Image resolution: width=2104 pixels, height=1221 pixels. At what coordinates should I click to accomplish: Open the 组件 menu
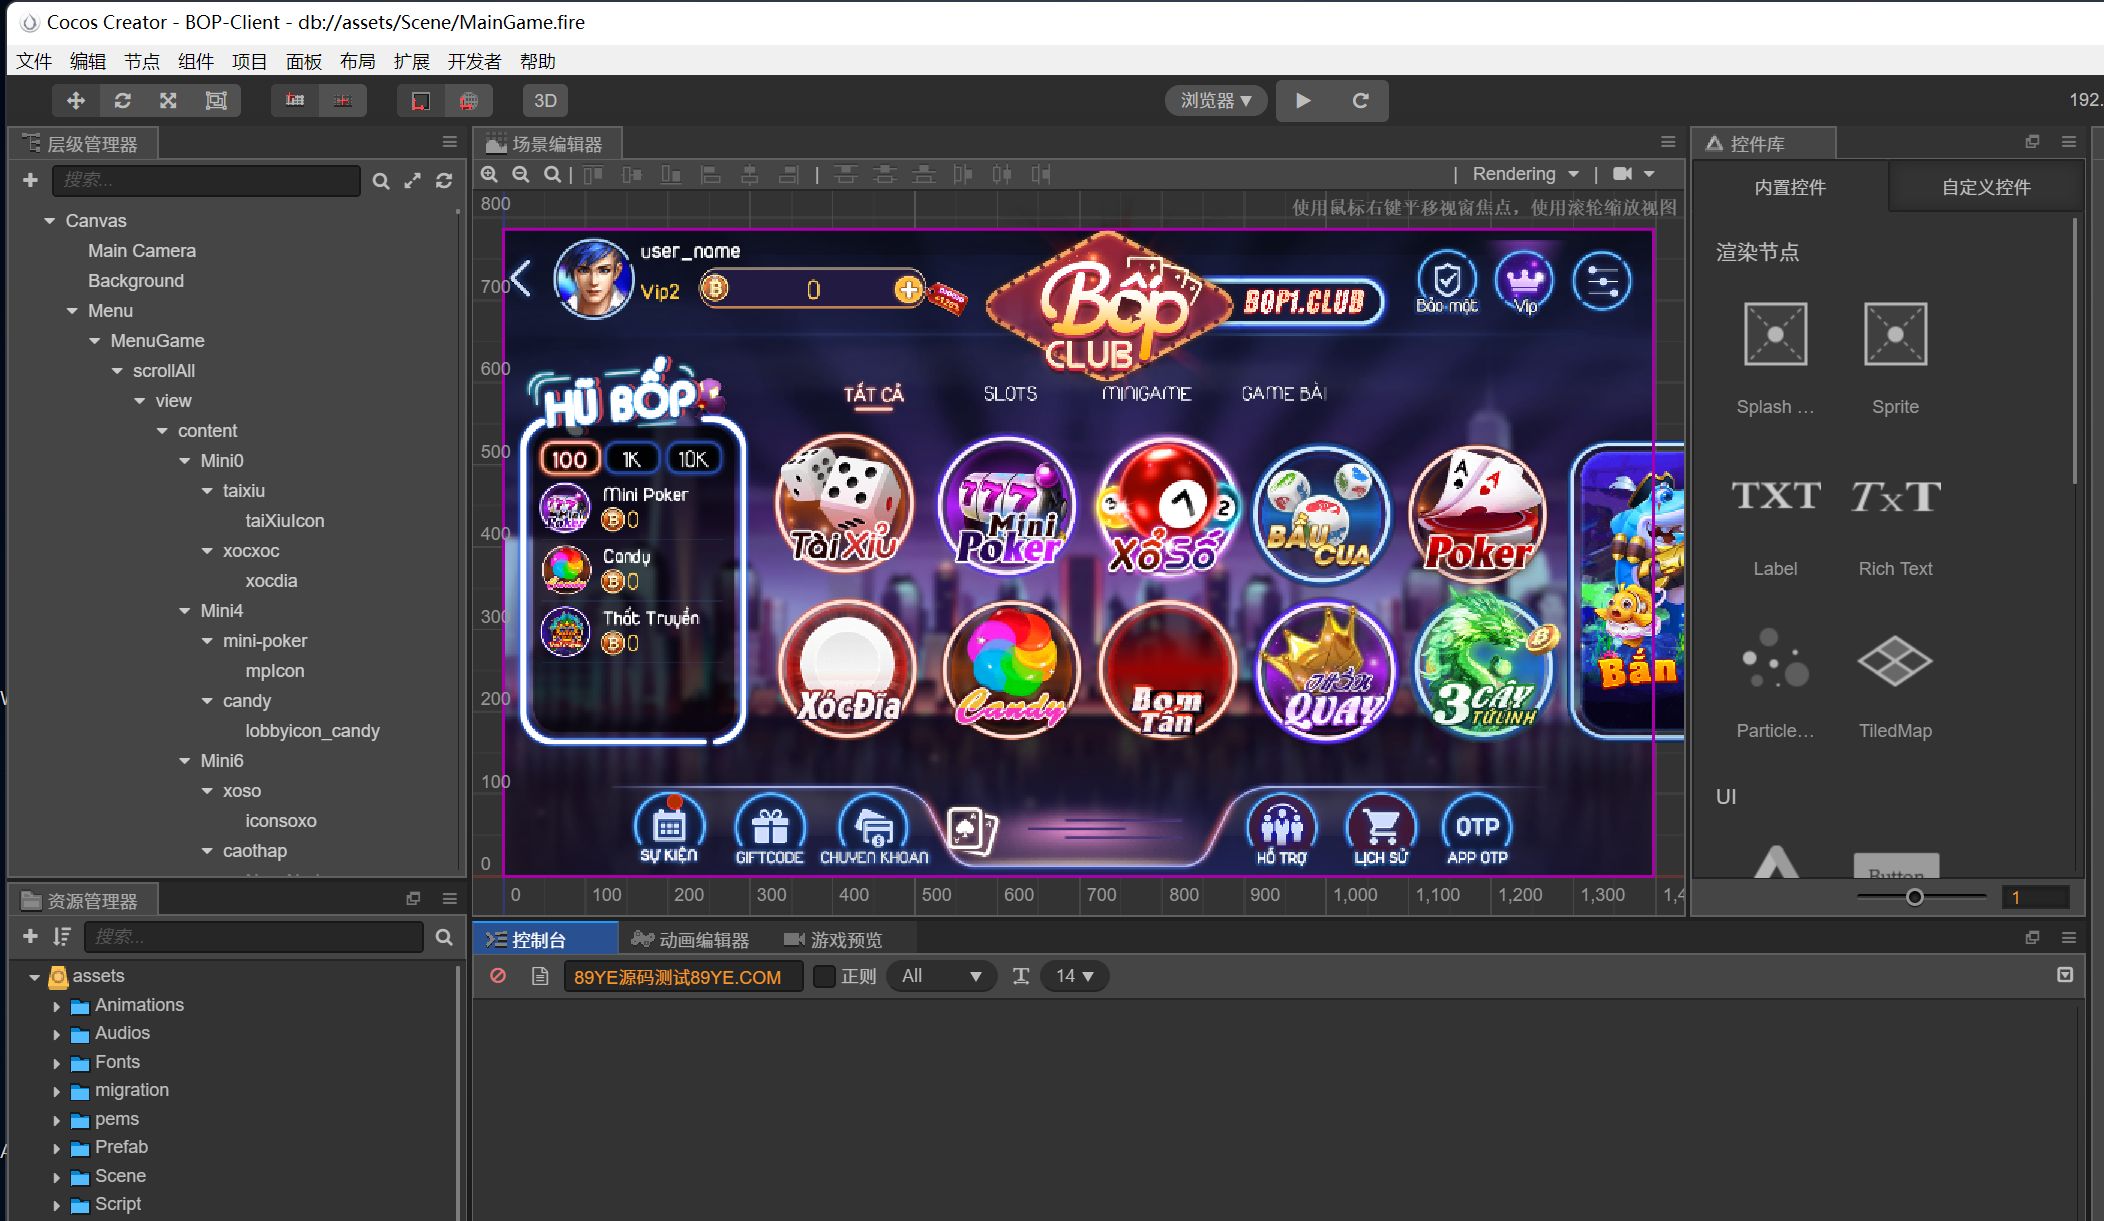(x=196, y=61)
